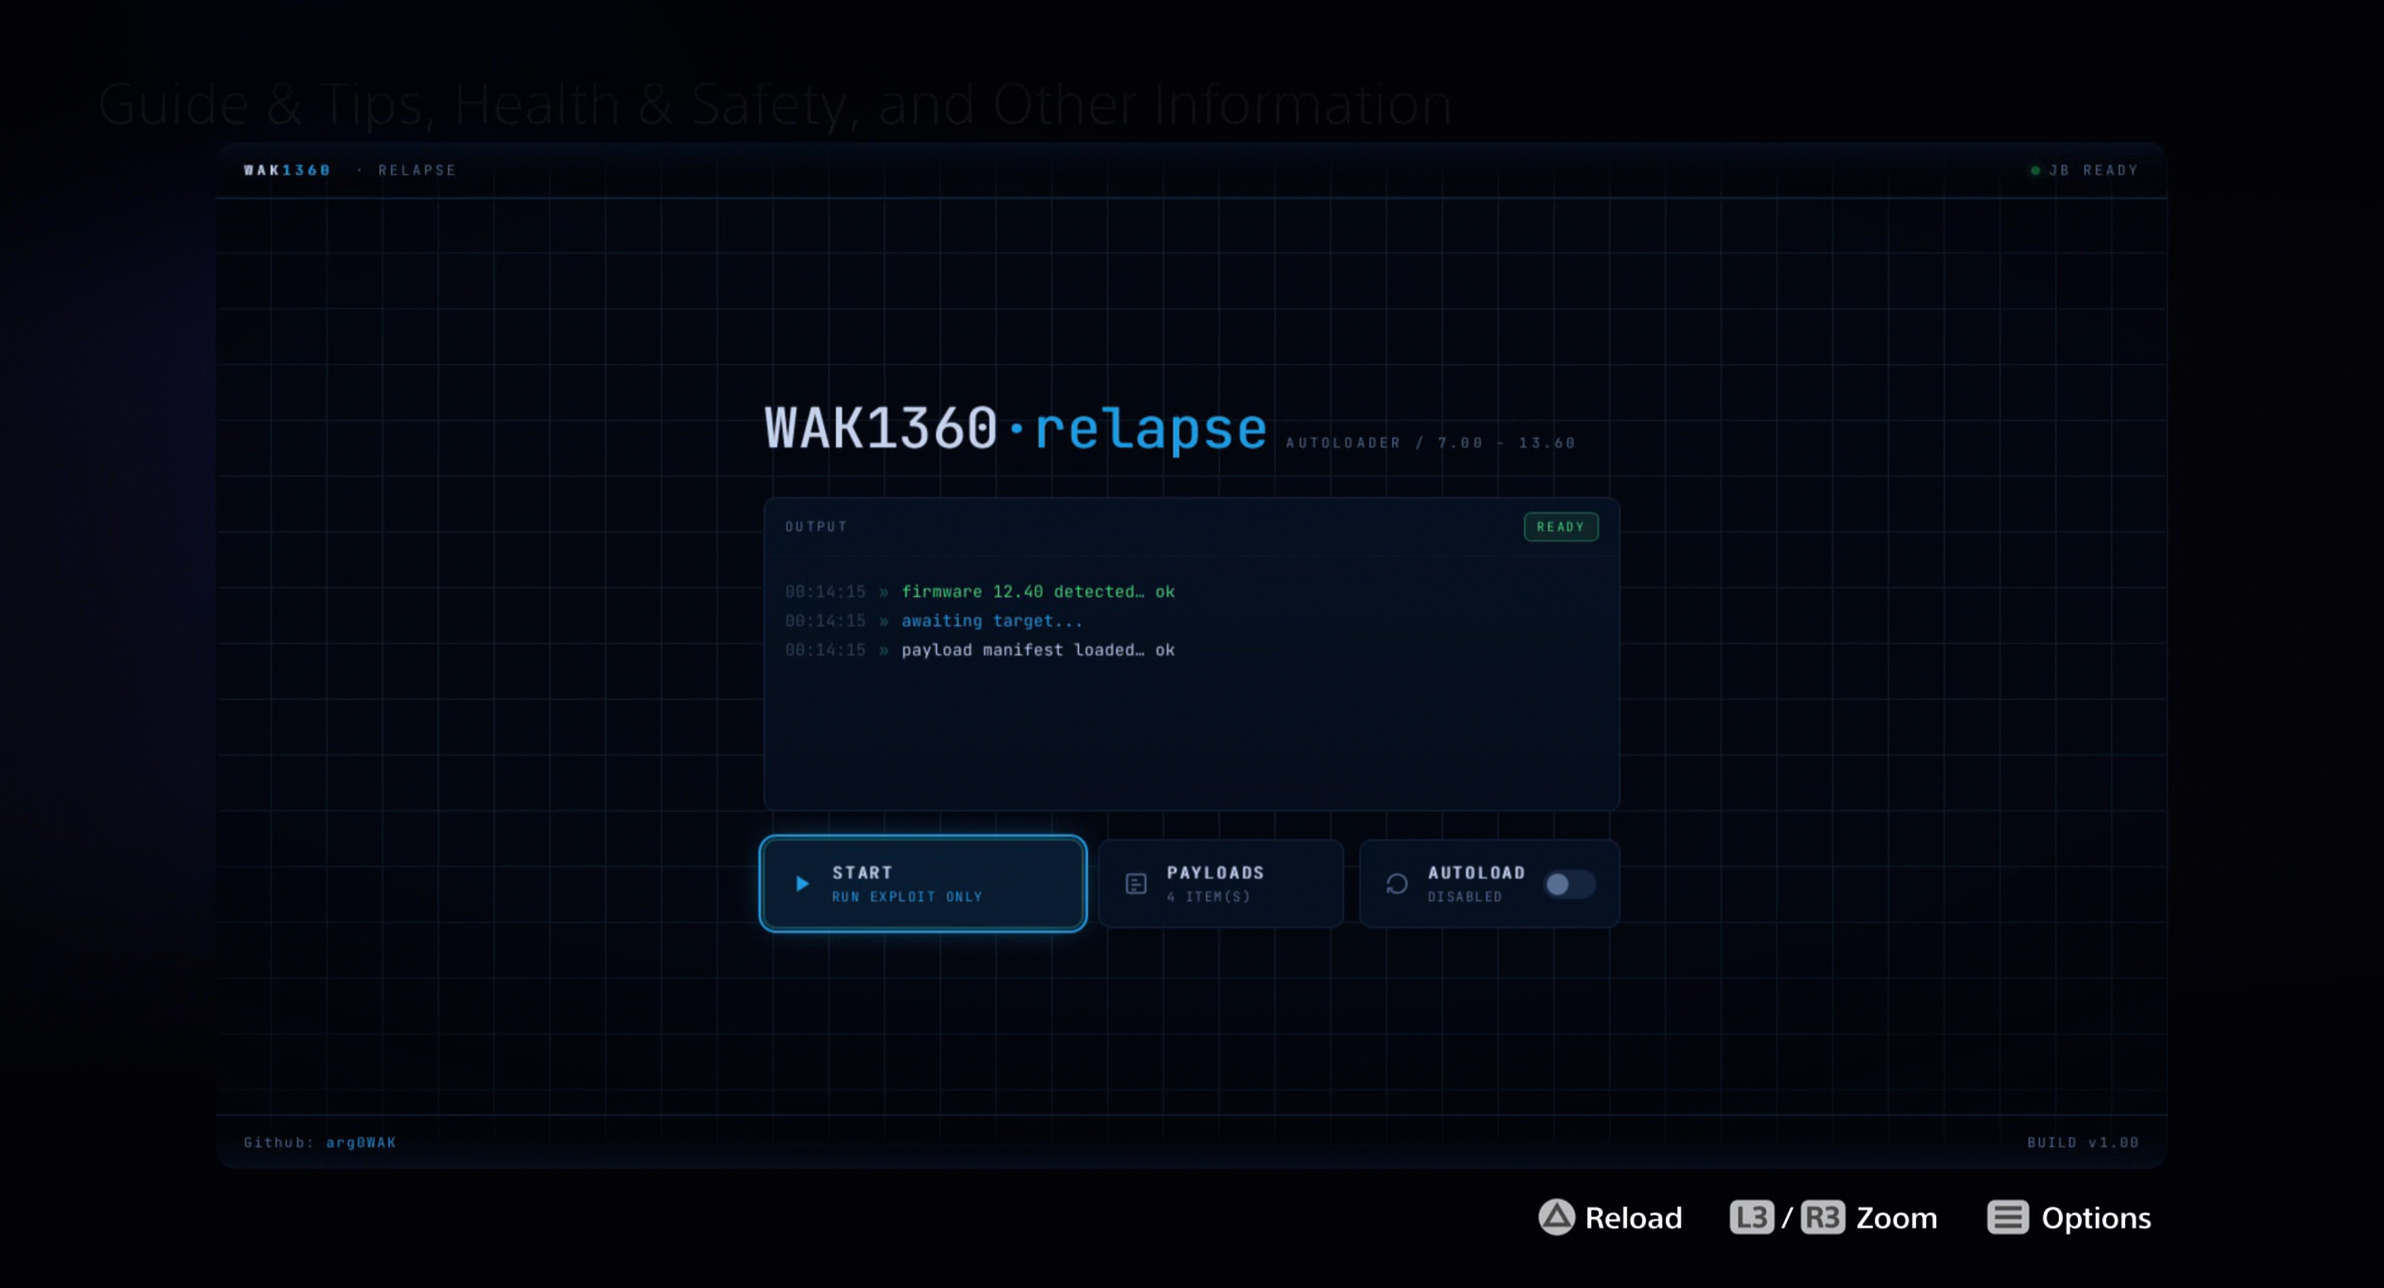Select the firmware 12.40 detected log line
The width and height of the screenshot is (2384, 1288).
tap(980, 592)
